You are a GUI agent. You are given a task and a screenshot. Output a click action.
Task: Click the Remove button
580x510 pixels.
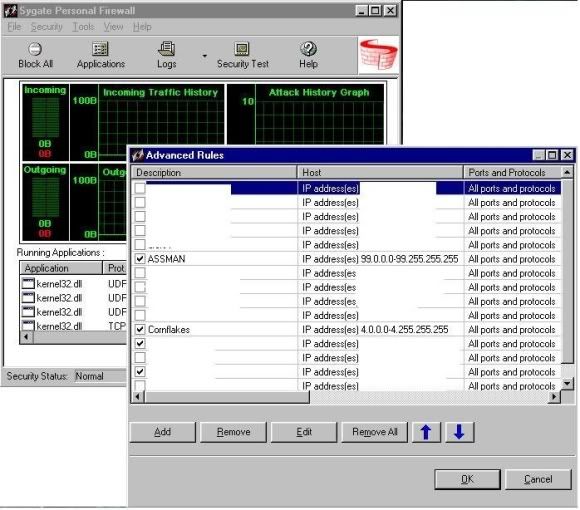233,432
